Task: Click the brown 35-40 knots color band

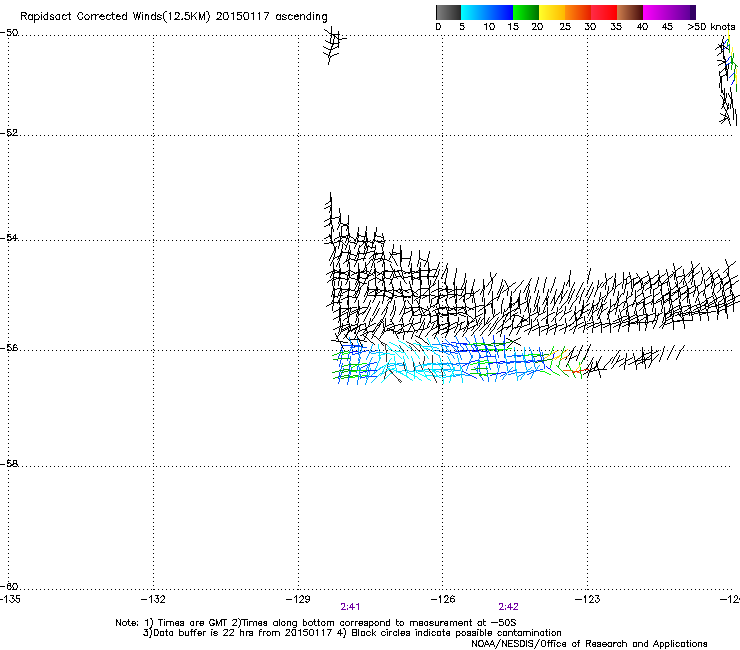Action: [x=630, y=12]
